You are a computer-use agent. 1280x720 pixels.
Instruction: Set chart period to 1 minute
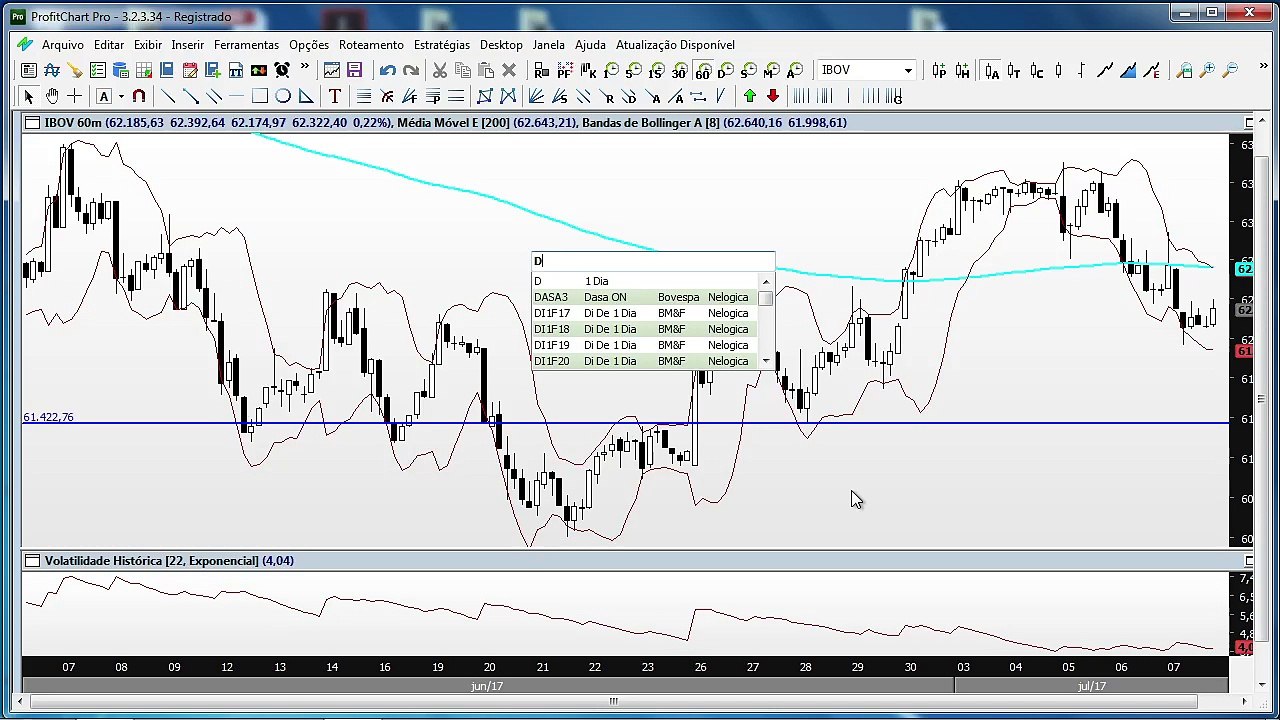point(610,70)
